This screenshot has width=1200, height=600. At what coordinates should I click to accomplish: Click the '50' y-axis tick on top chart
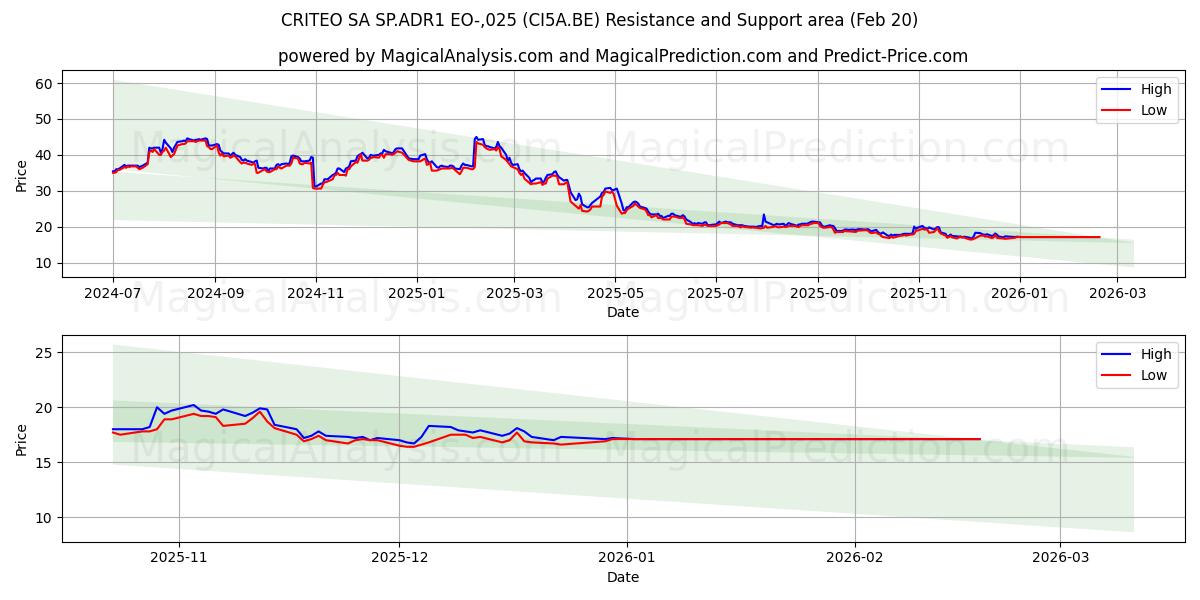(x=43, y=120)
